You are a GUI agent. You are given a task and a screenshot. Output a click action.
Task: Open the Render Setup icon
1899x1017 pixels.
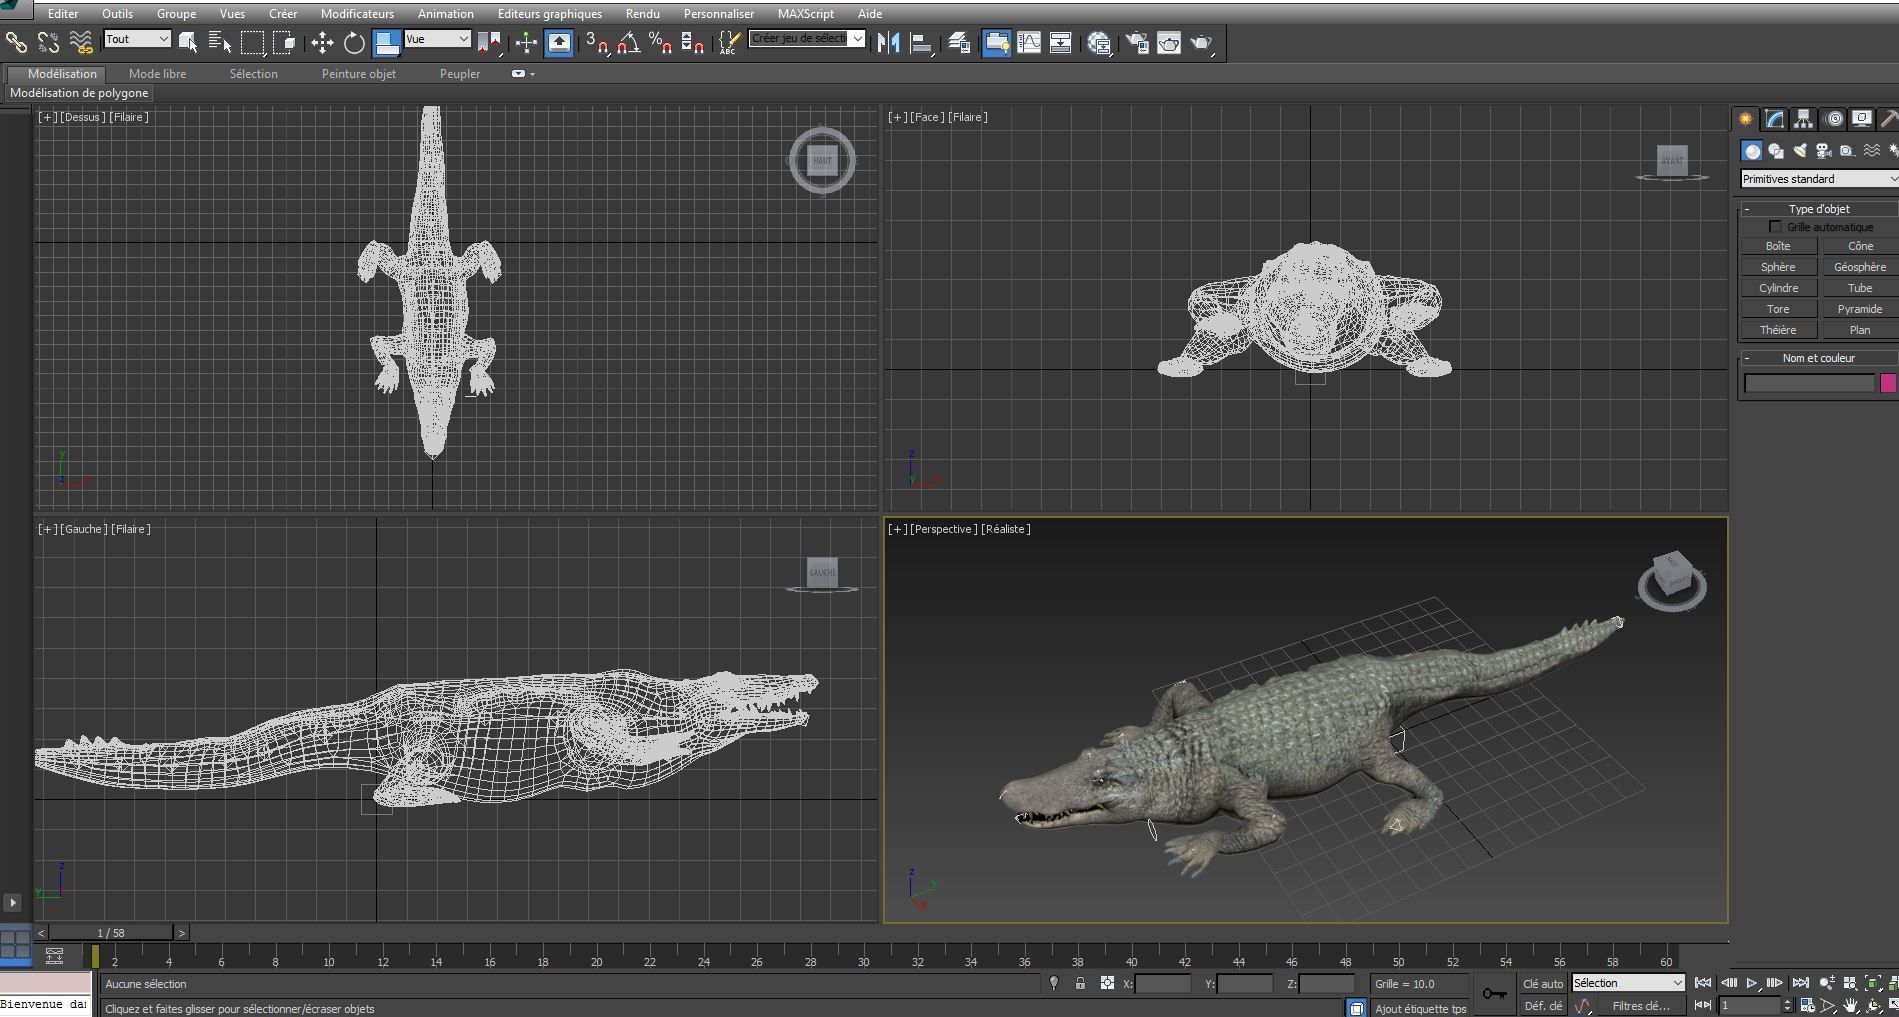pyautogui.click(x=1137, y=42)
